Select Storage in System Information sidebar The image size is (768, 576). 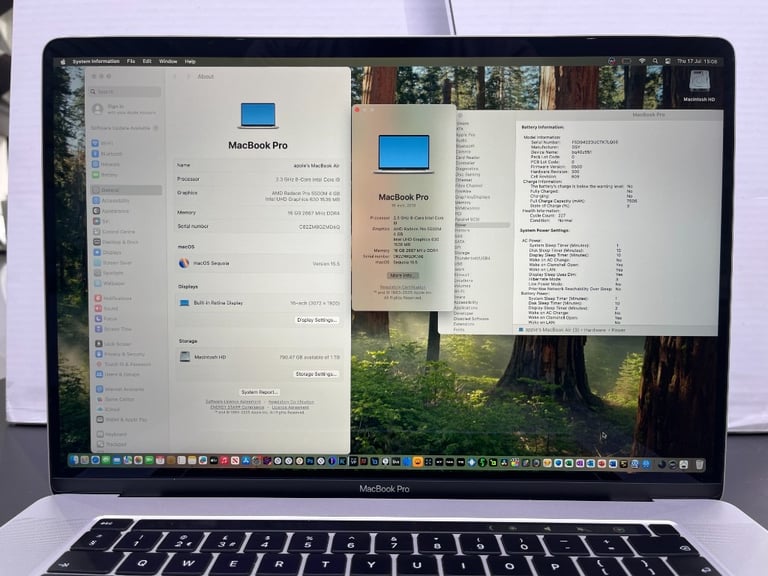click(462, 253)
